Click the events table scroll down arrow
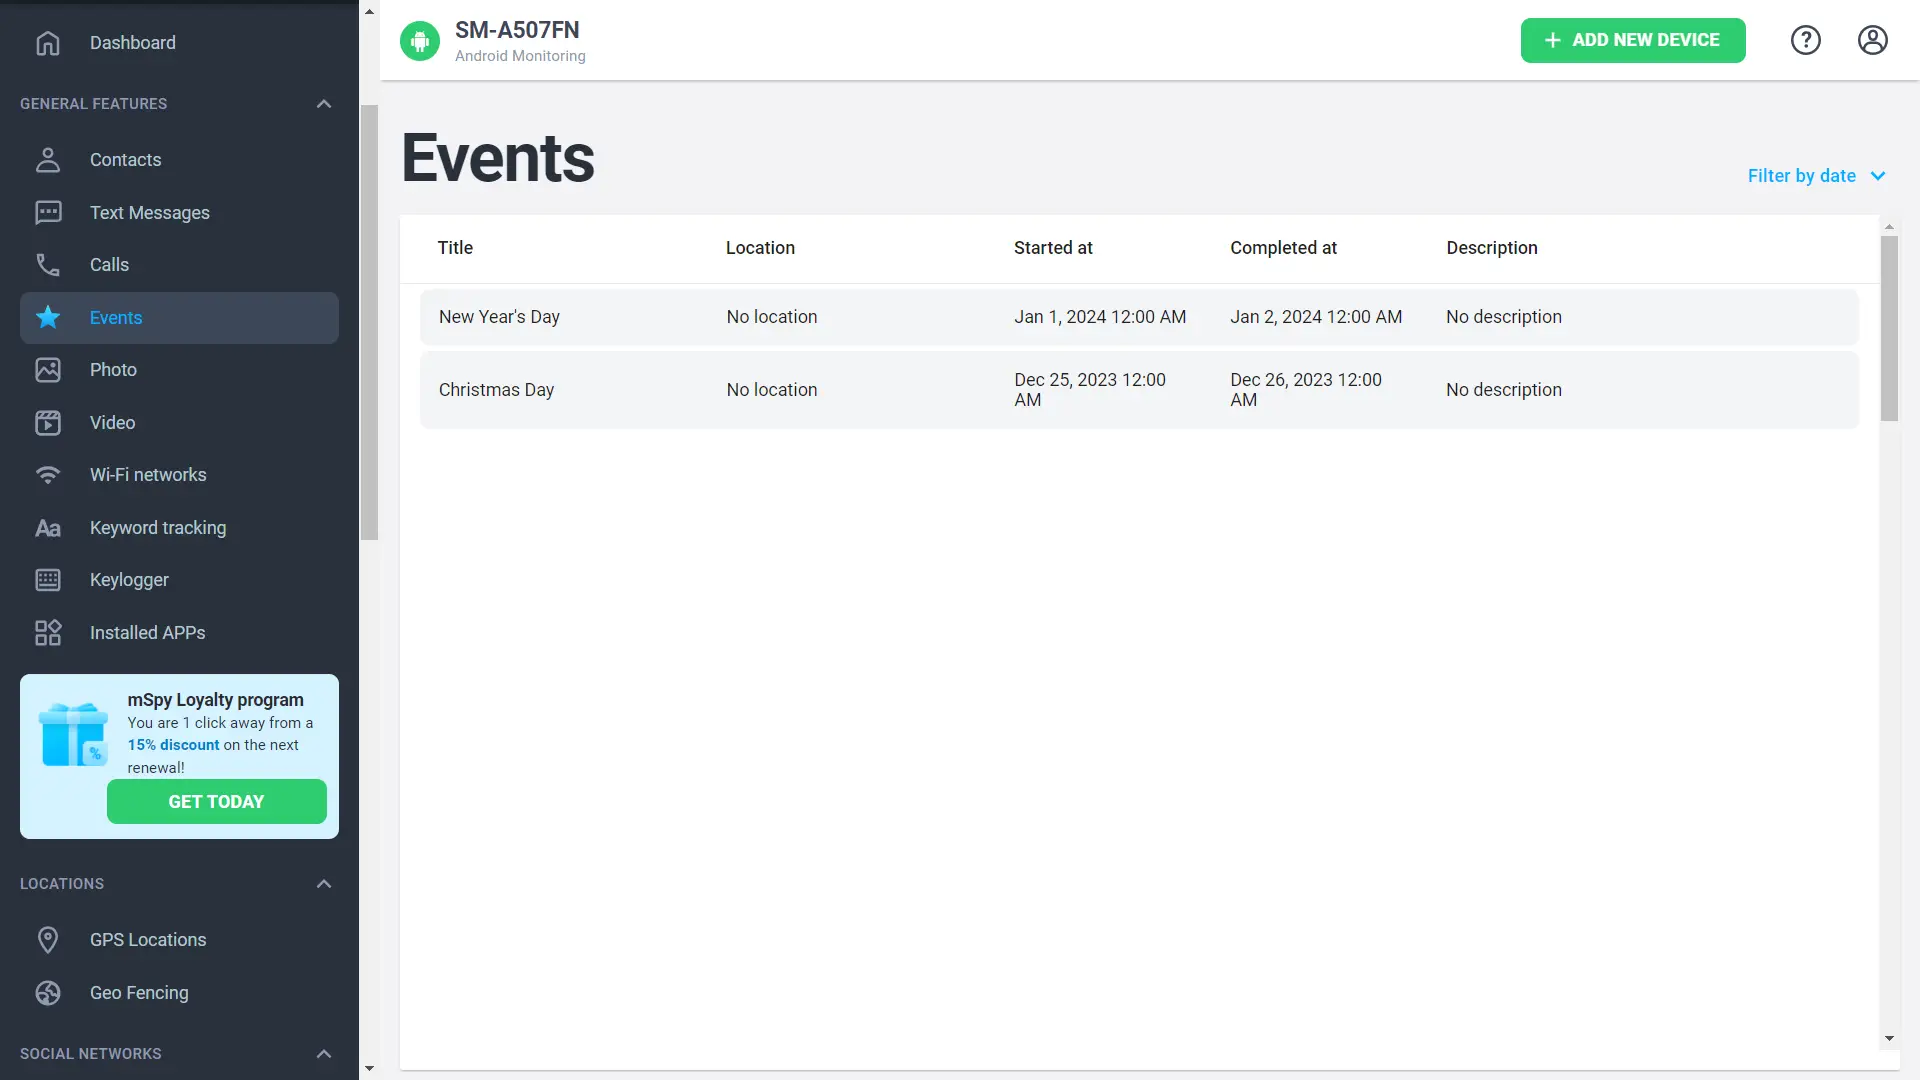Screen dimensions: 1920x1080 tap(1889, 1039)
